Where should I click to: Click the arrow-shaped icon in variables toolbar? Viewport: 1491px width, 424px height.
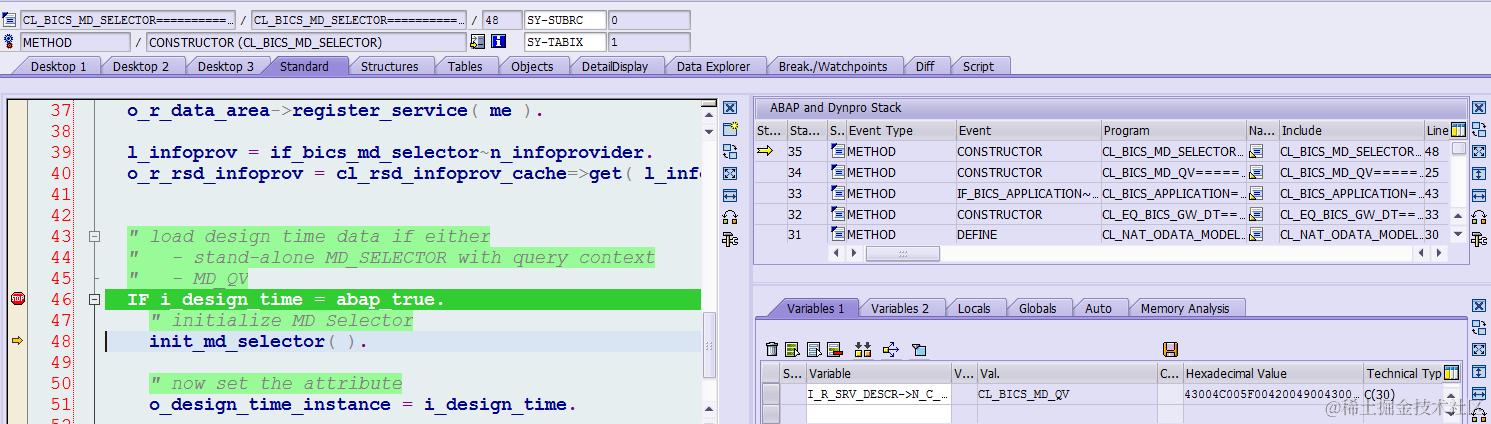coord(891,349)
